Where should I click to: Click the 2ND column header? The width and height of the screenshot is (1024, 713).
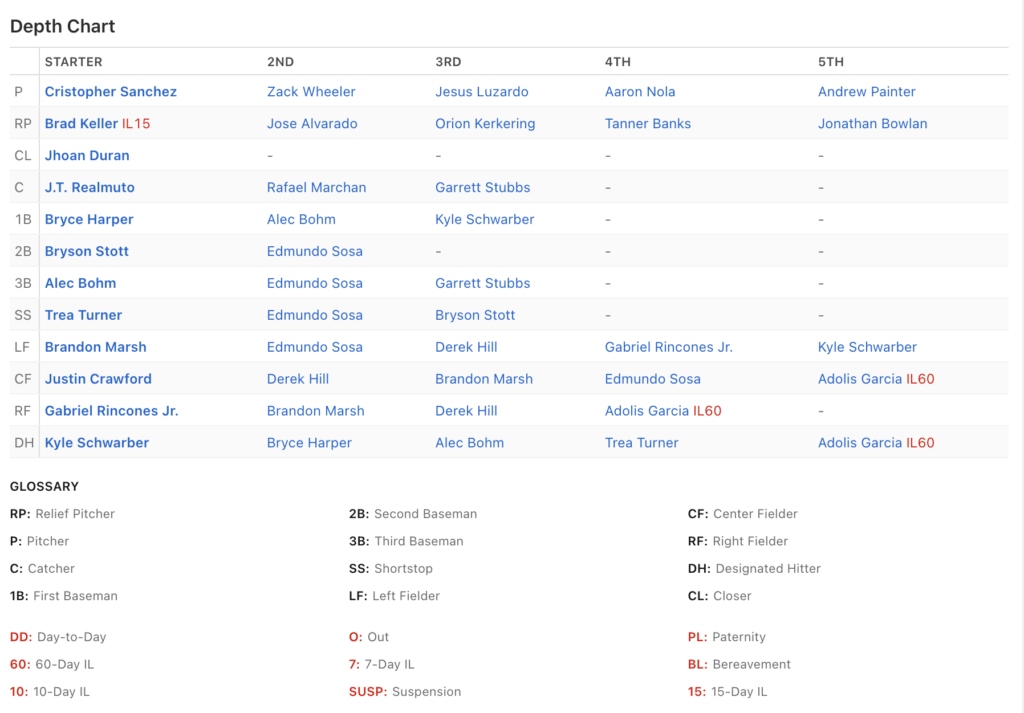click(x=280, y=62)
